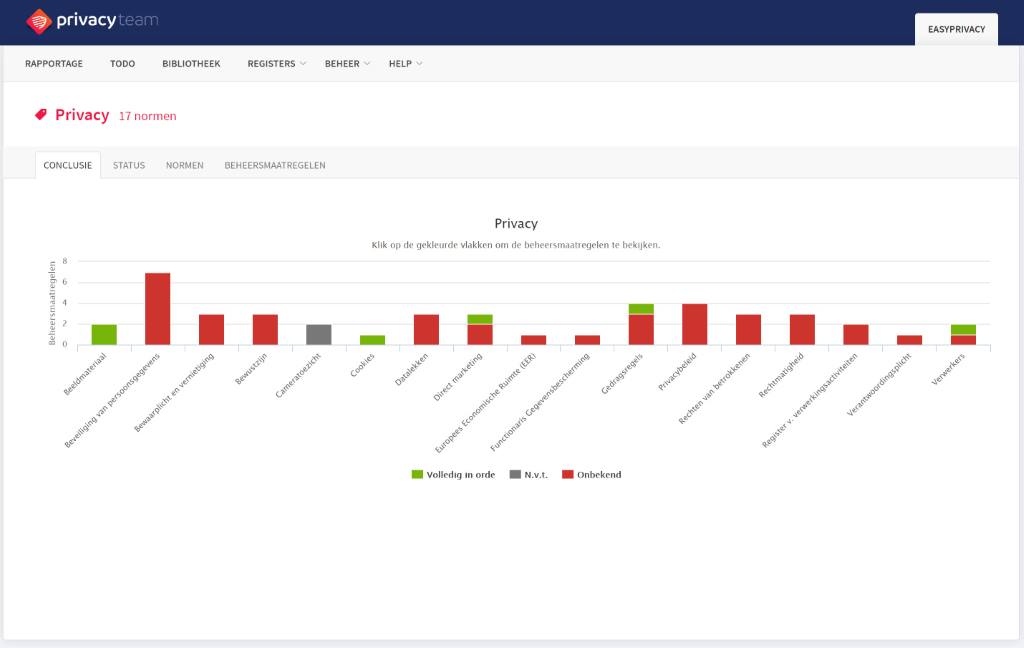Expand the BEHEER dropdown menu
The height and width of the screenshot is (648, 1024).
coord(347,63)
